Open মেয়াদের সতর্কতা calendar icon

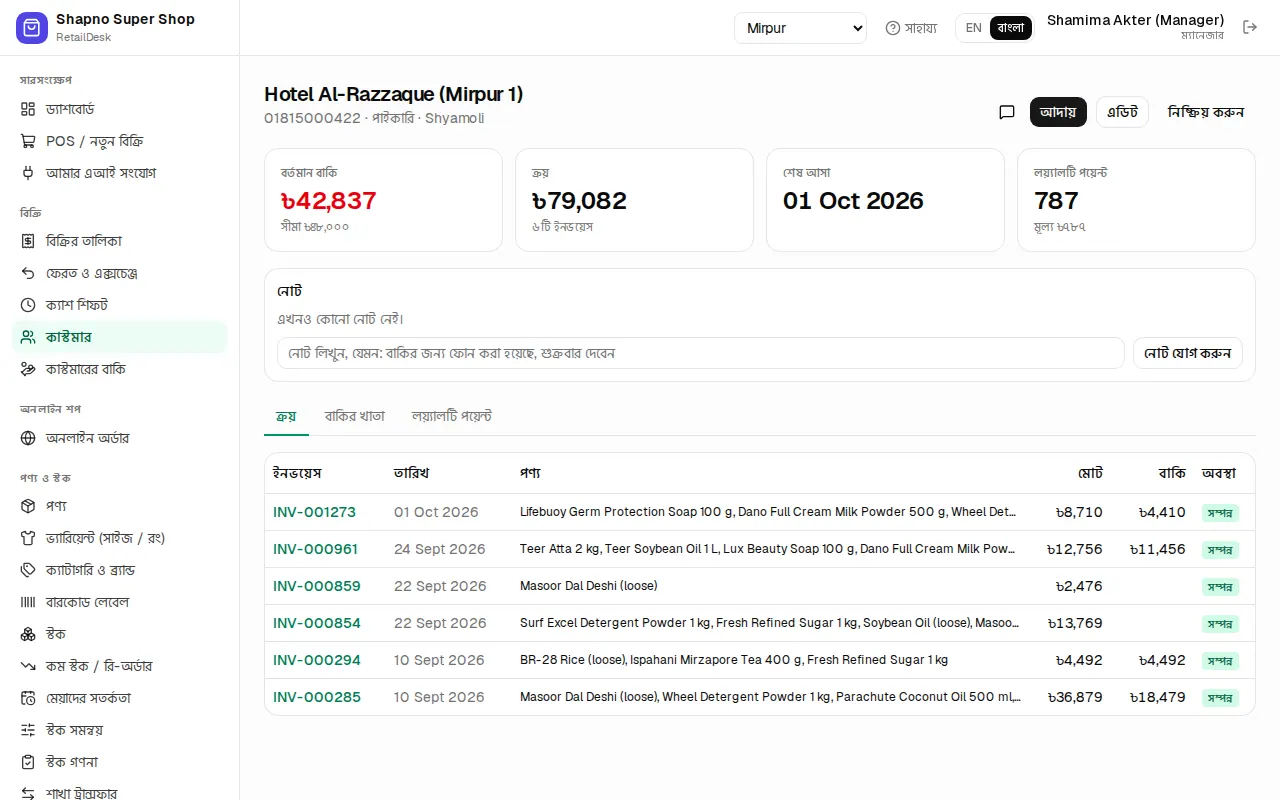tap(28, 698)
